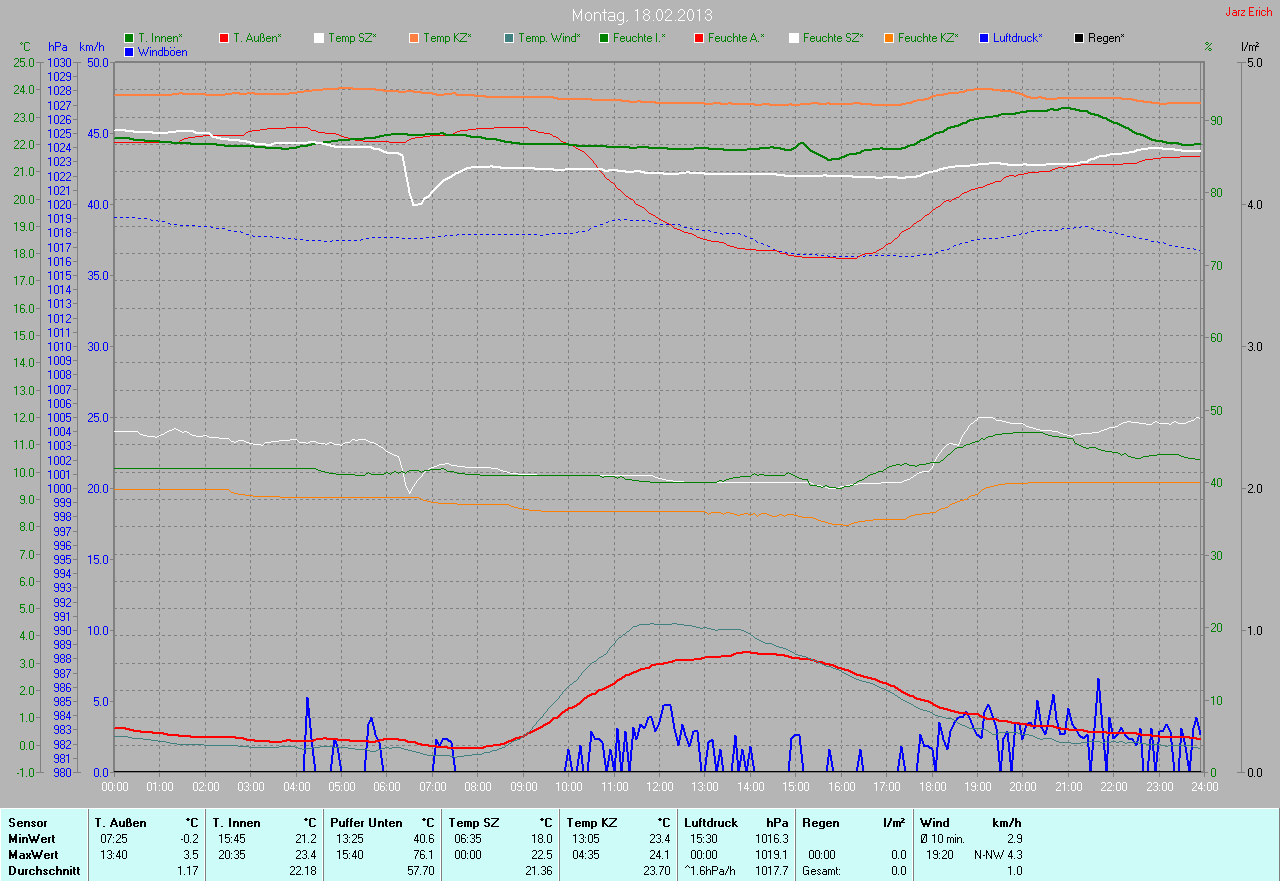The width and height of the screenshot is (1280, 881).
Task: Select the white Temp SZ legend marker
Action: point(319,38)
